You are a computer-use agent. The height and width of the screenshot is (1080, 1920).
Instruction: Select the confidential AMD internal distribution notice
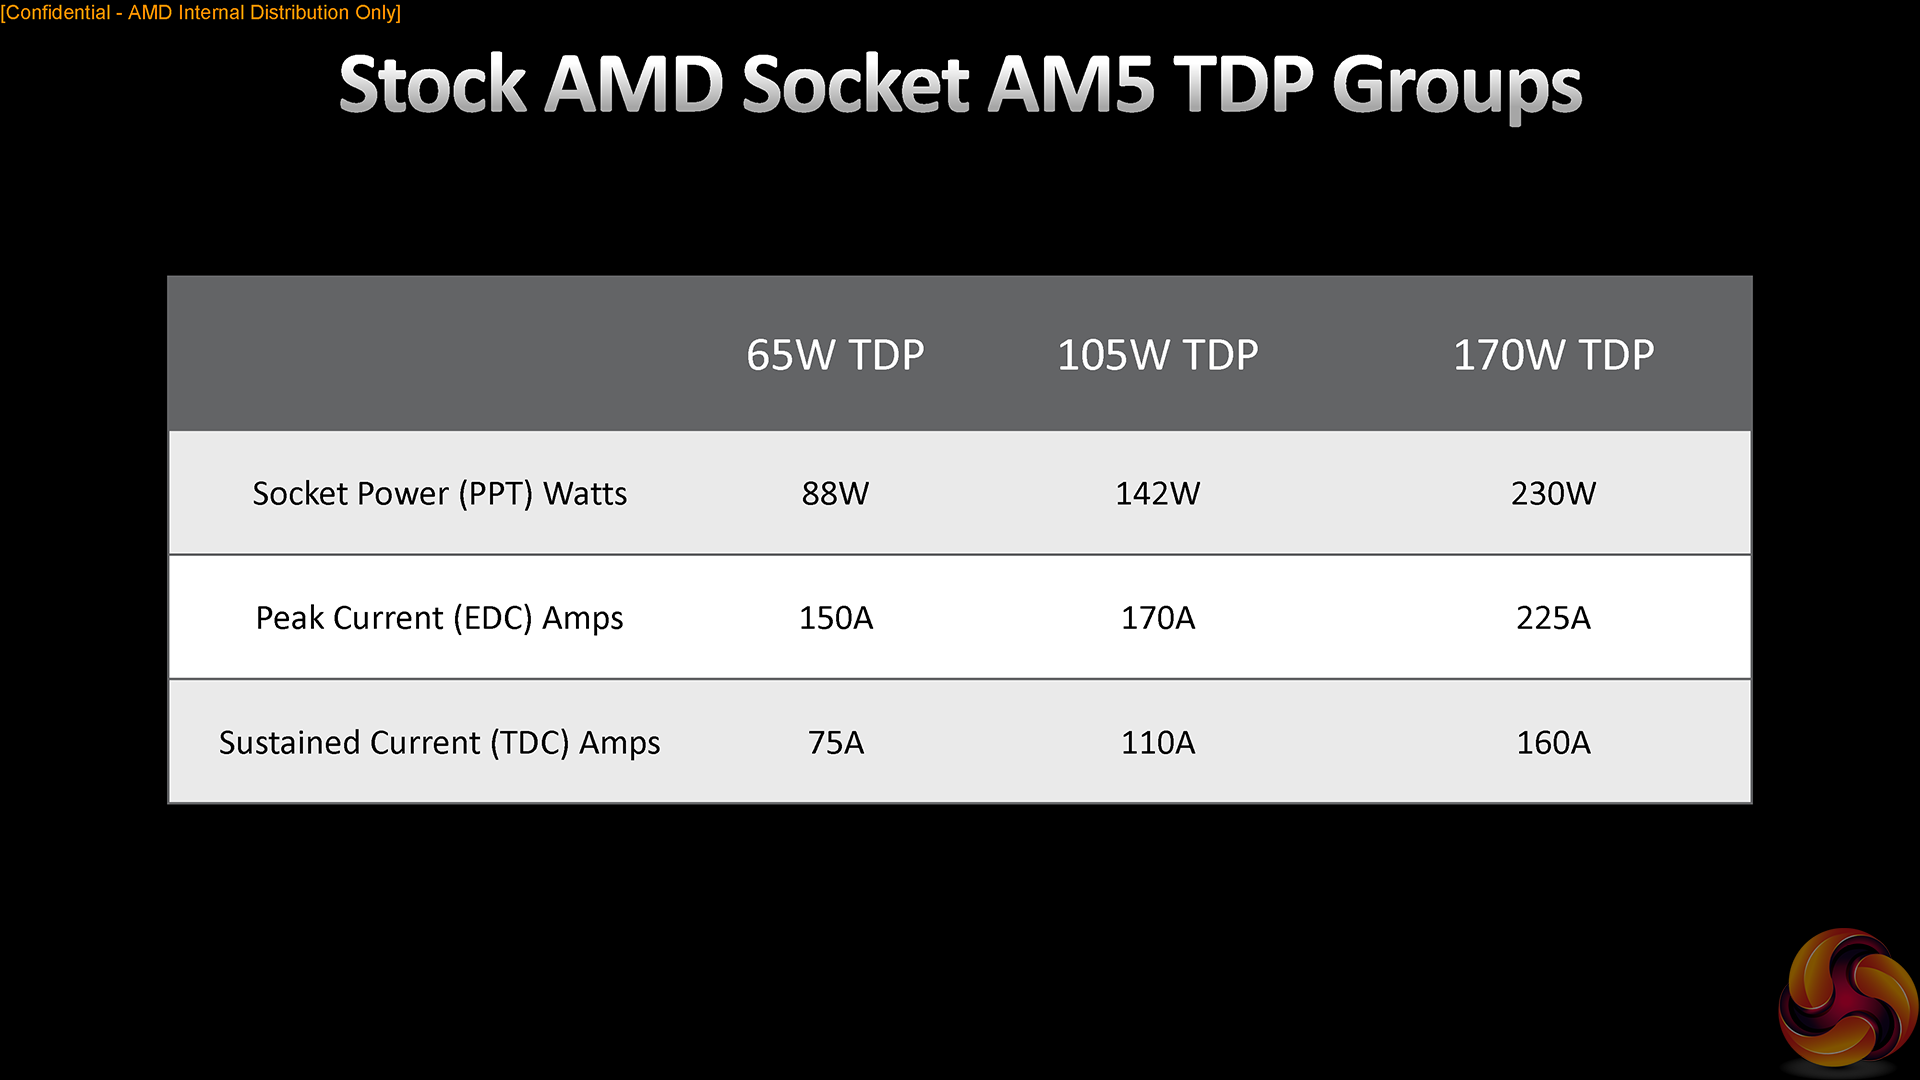pyautogui.click(x=201, y=13)
